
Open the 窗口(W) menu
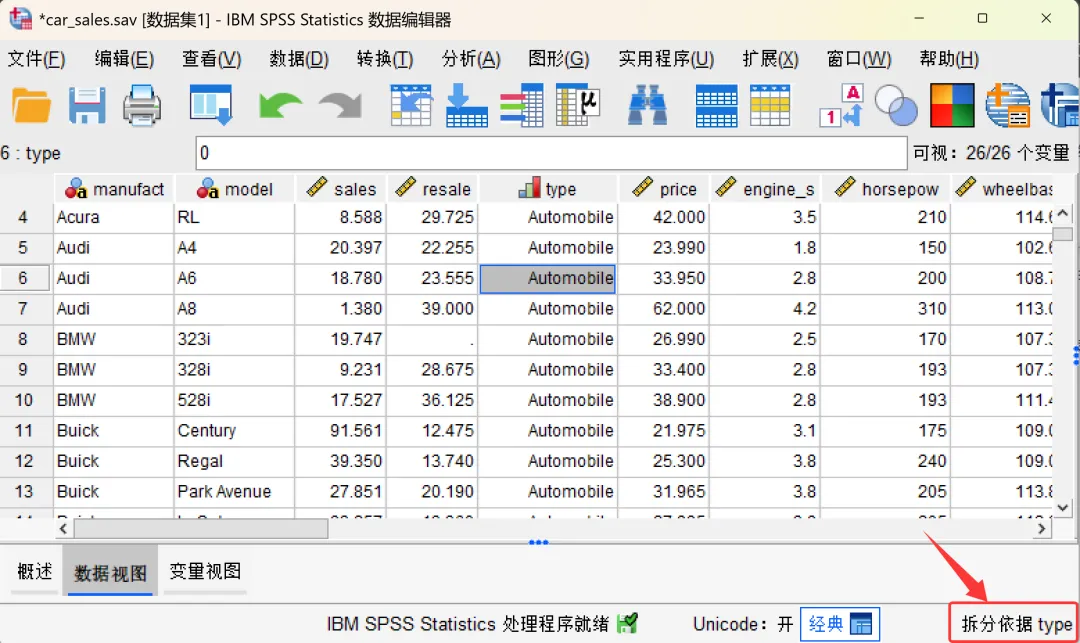[x=859, y=59]
